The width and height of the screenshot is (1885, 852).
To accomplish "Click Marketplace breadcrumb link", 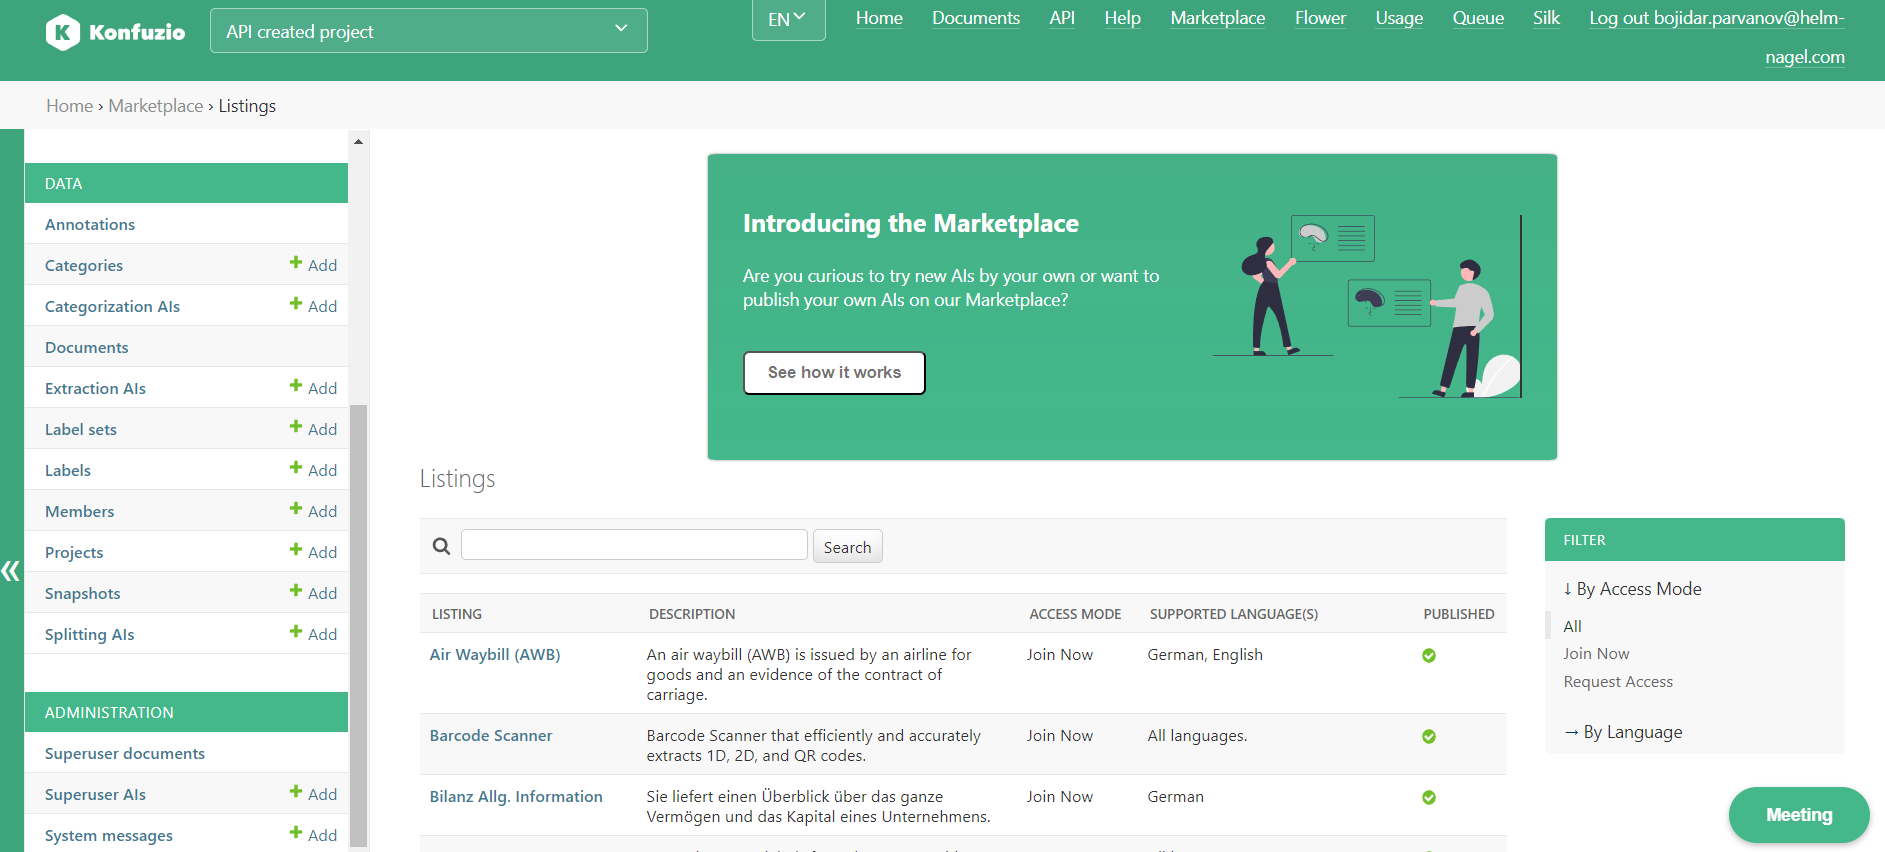I will pyautogui.click(x=156, y=106).
